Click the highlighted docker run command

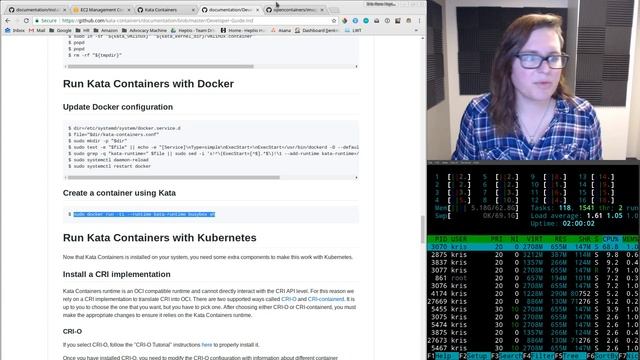144,214
